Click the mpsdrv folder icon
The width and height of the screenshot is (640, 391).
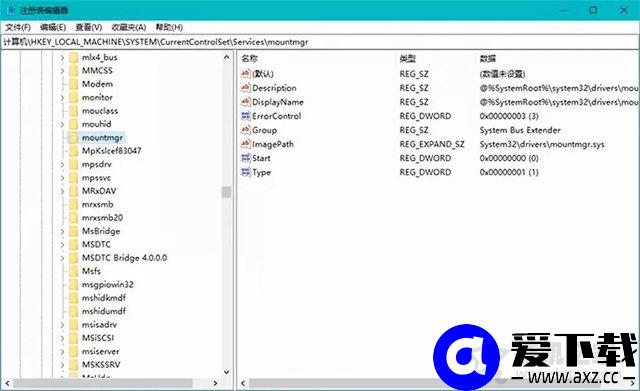tap(73, 164)
